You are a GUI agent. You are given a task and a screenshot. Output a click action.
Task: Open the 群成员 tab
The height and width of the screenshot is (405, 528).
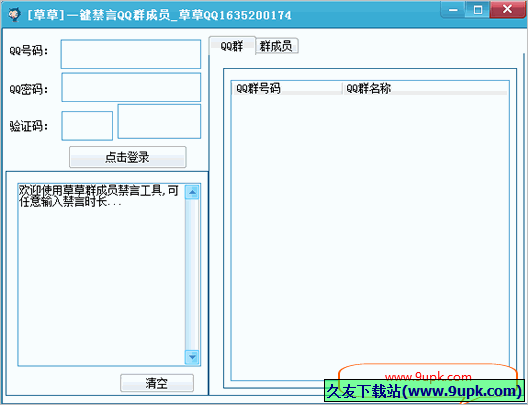click(x=277, y=46)
